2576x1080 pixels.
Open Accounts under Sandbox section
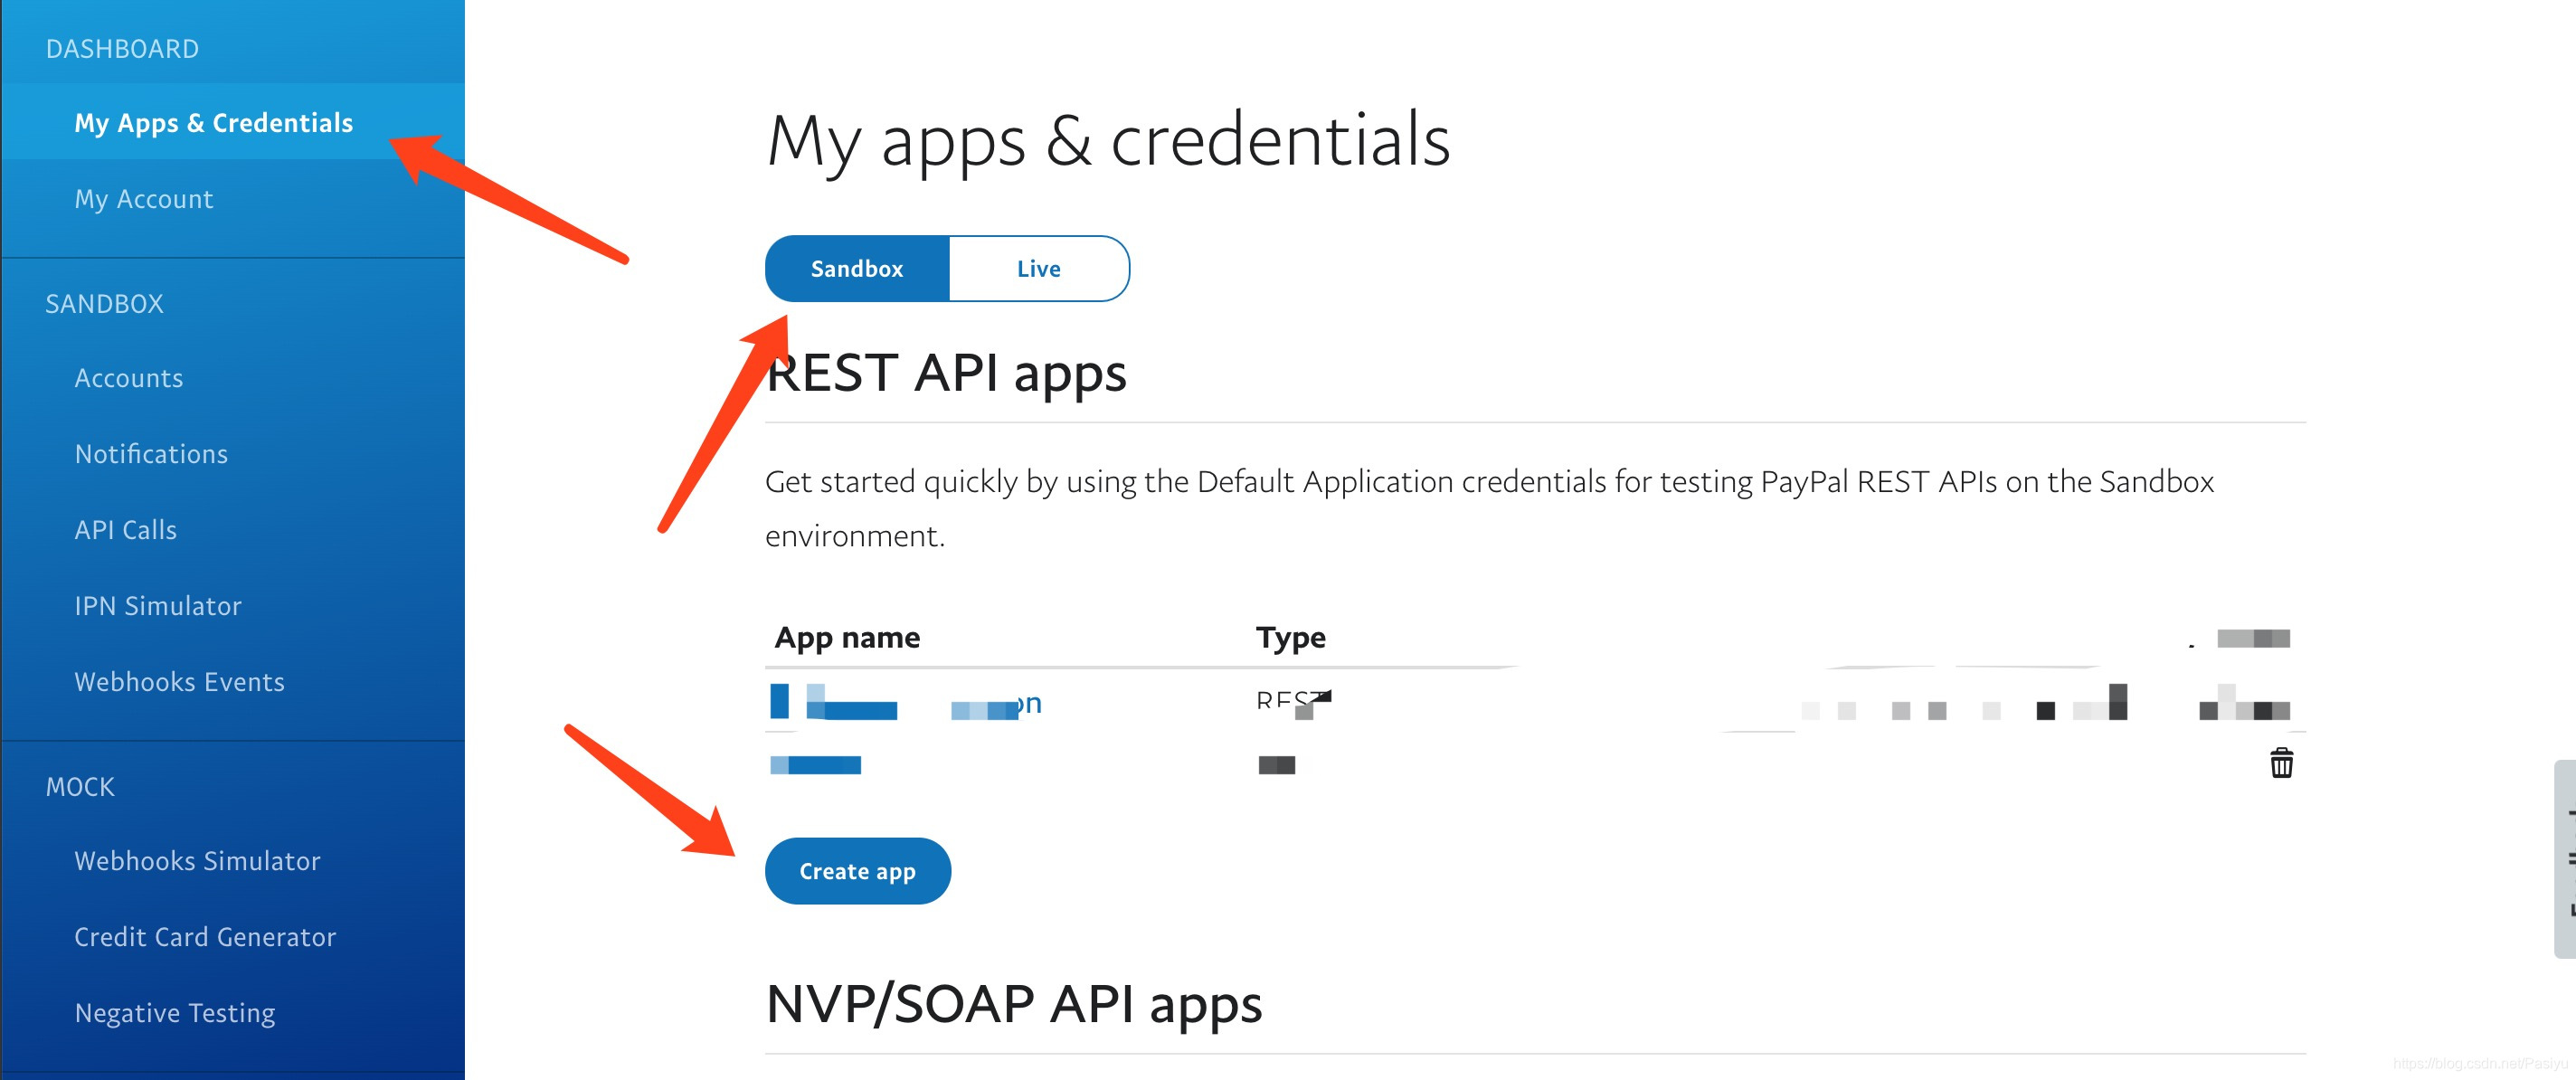pyautogui.click(x=128, y=376)
